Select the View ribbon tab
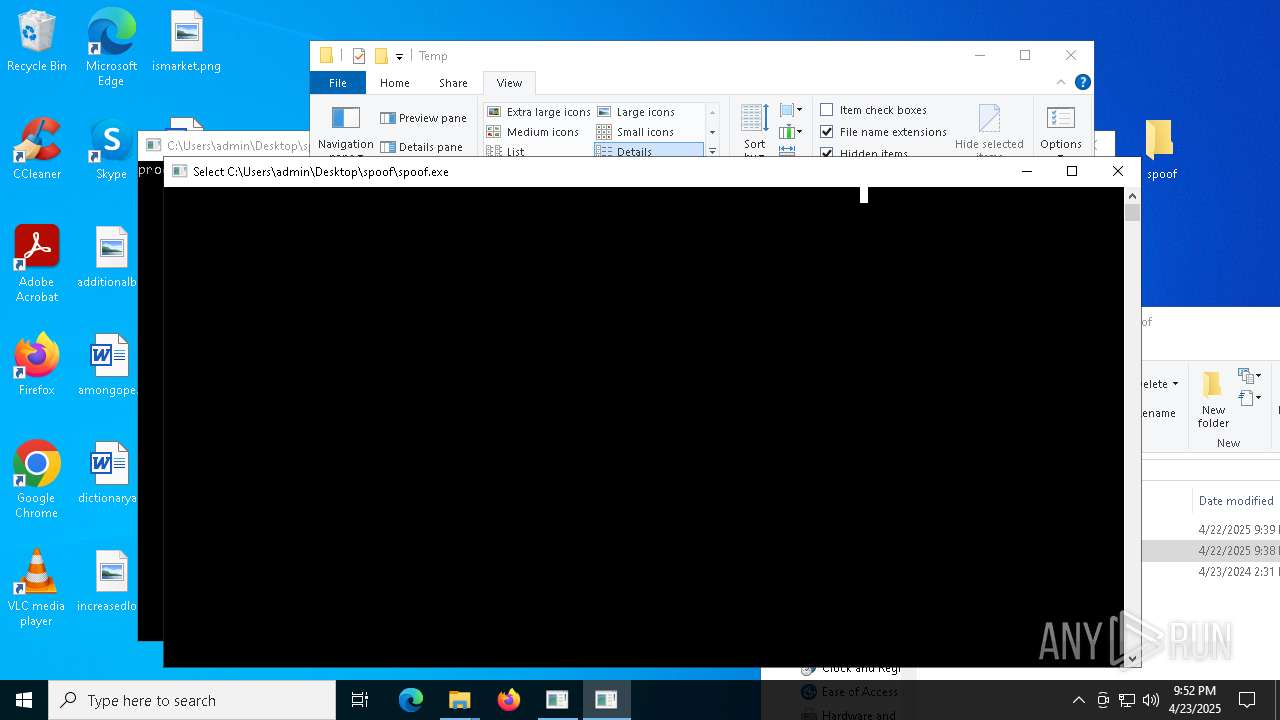 [509, 83]
